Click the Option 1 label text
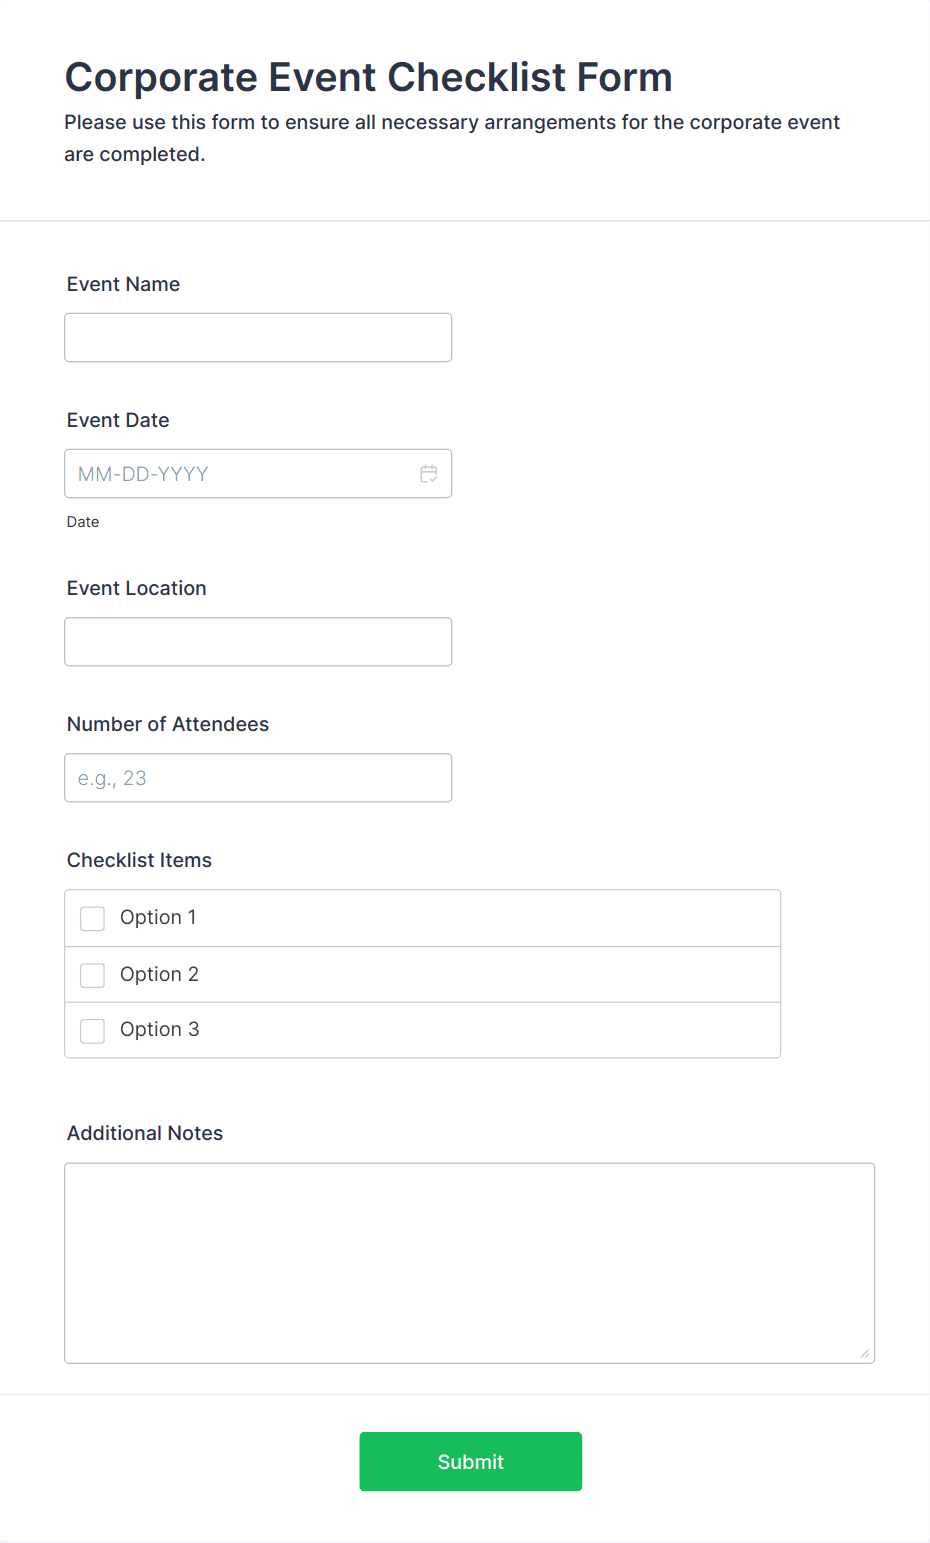Image resolution: width=930 pixels, height=1543 pixels. click(x=158, y=917)
